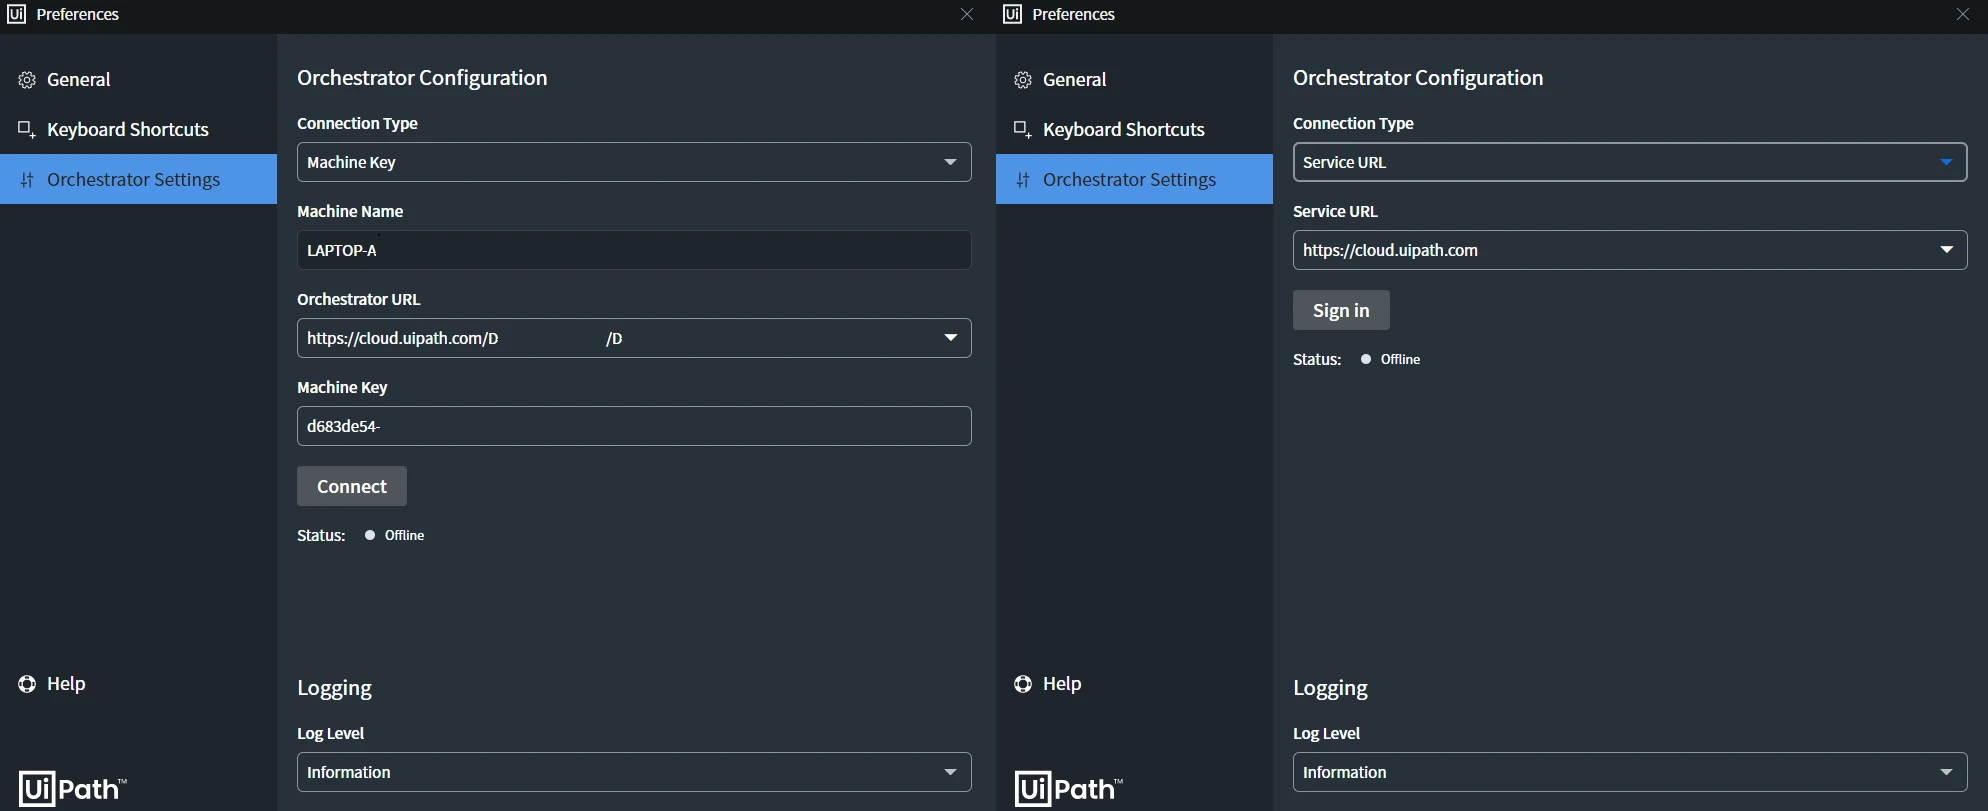
Task: Open the Service URL connection type dropdown
Action: pos(1630,162)
